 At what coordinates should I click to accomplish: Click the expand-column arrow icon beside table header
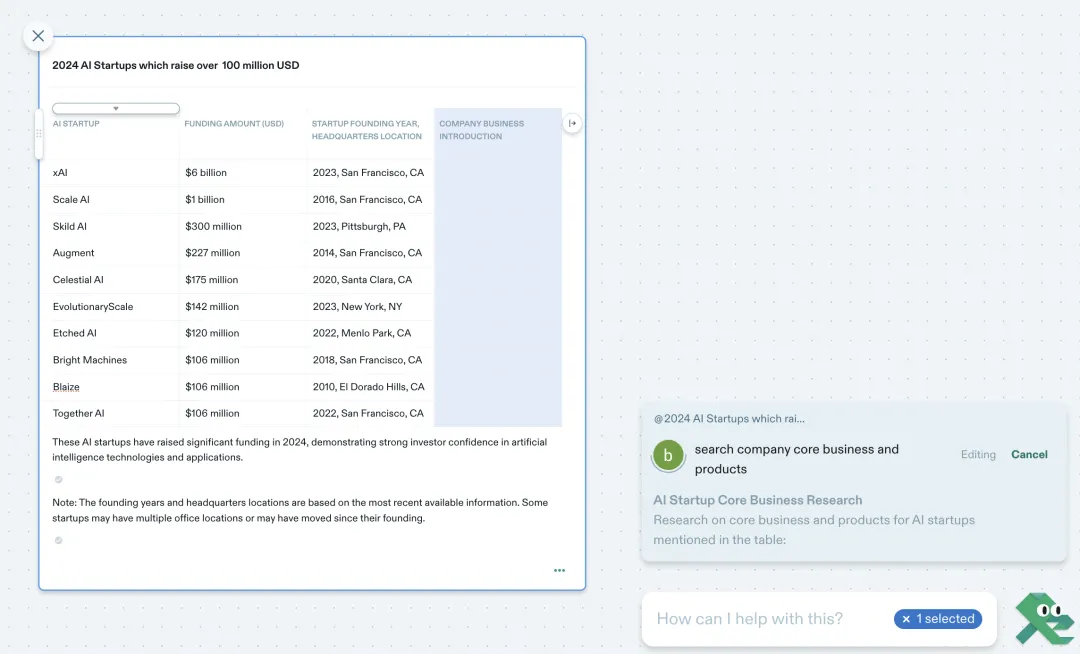coord(572,123)
